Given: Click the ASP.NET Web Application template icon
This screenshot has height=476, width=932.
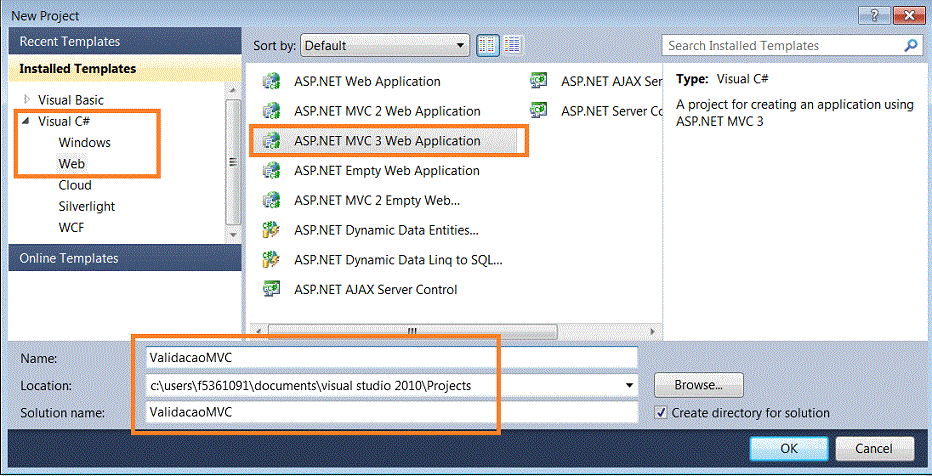Looking at the screenshot, I should pos(271,81).
